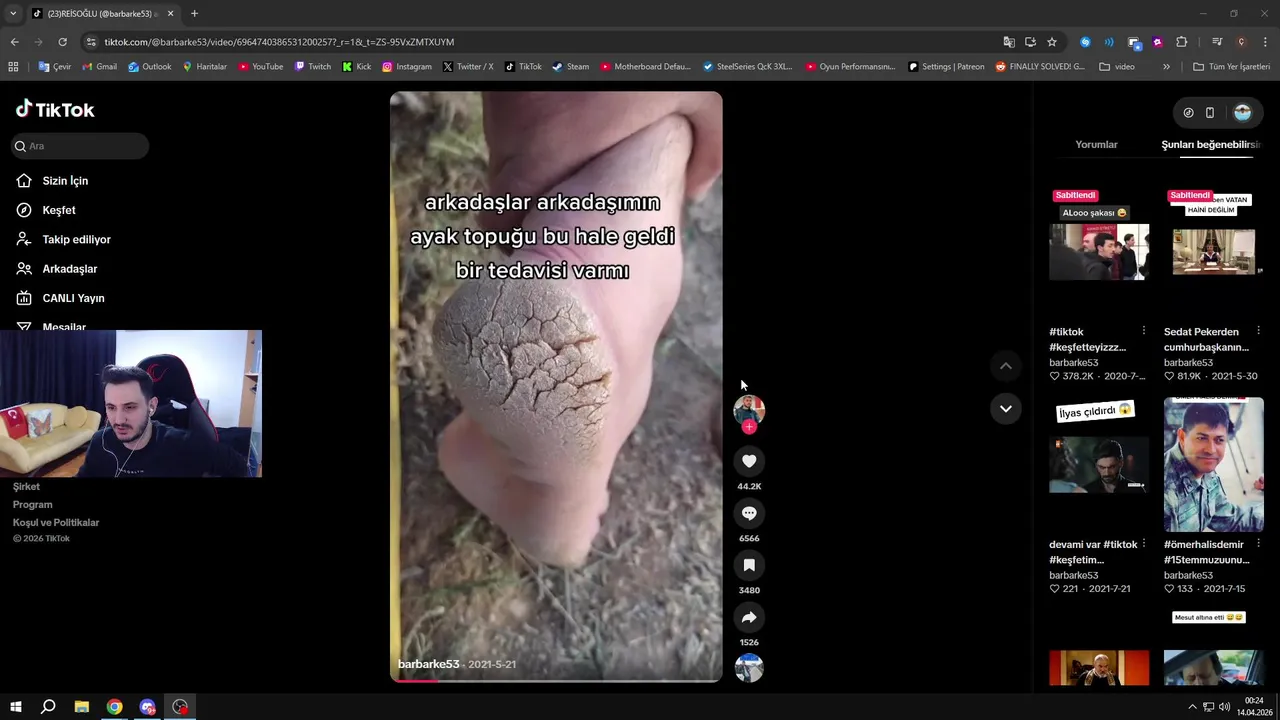1280x720 pixels.
Task: Go back in browser history
Action: [x=14, y=42]
